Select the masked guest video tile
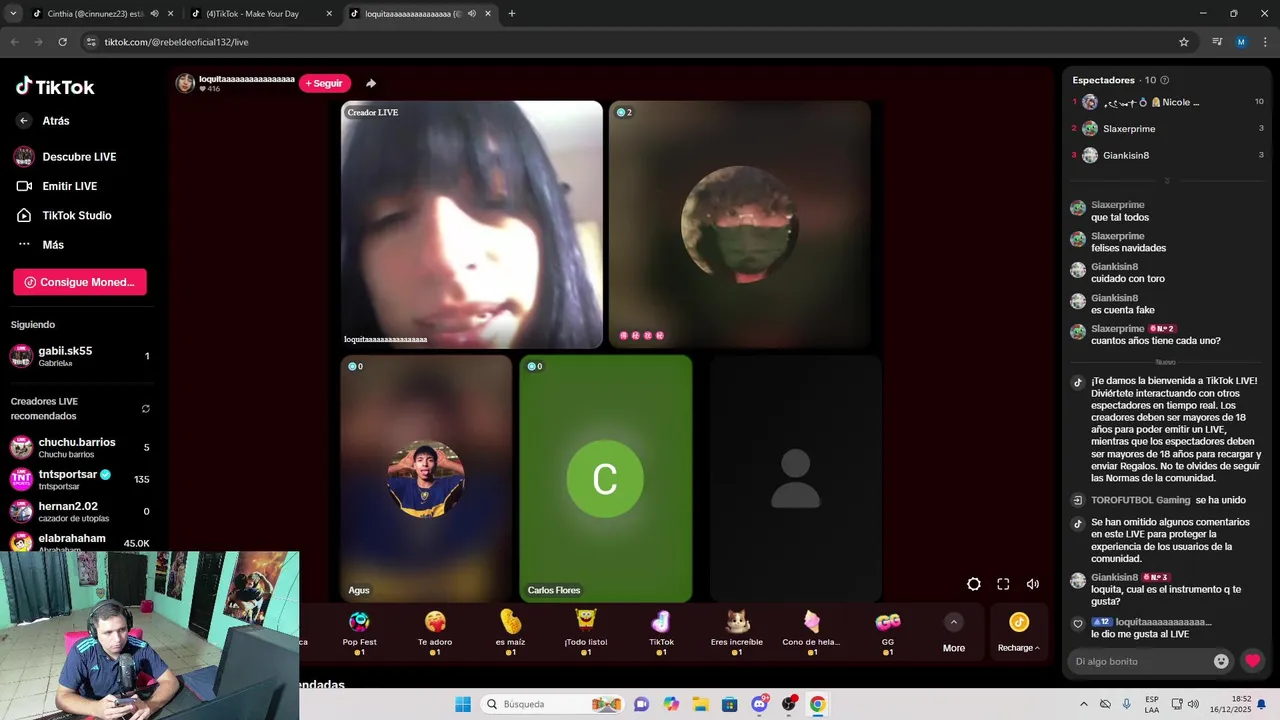1280x720 pixels. click(x=740, y=225)
